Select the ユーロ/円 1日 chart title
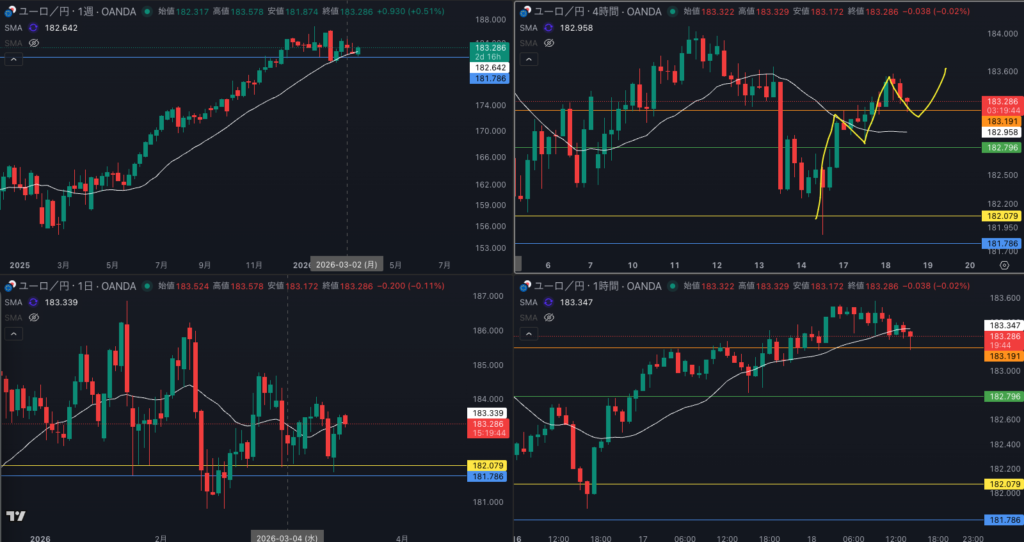The image size is (1024, 542). tap(70, 286)
